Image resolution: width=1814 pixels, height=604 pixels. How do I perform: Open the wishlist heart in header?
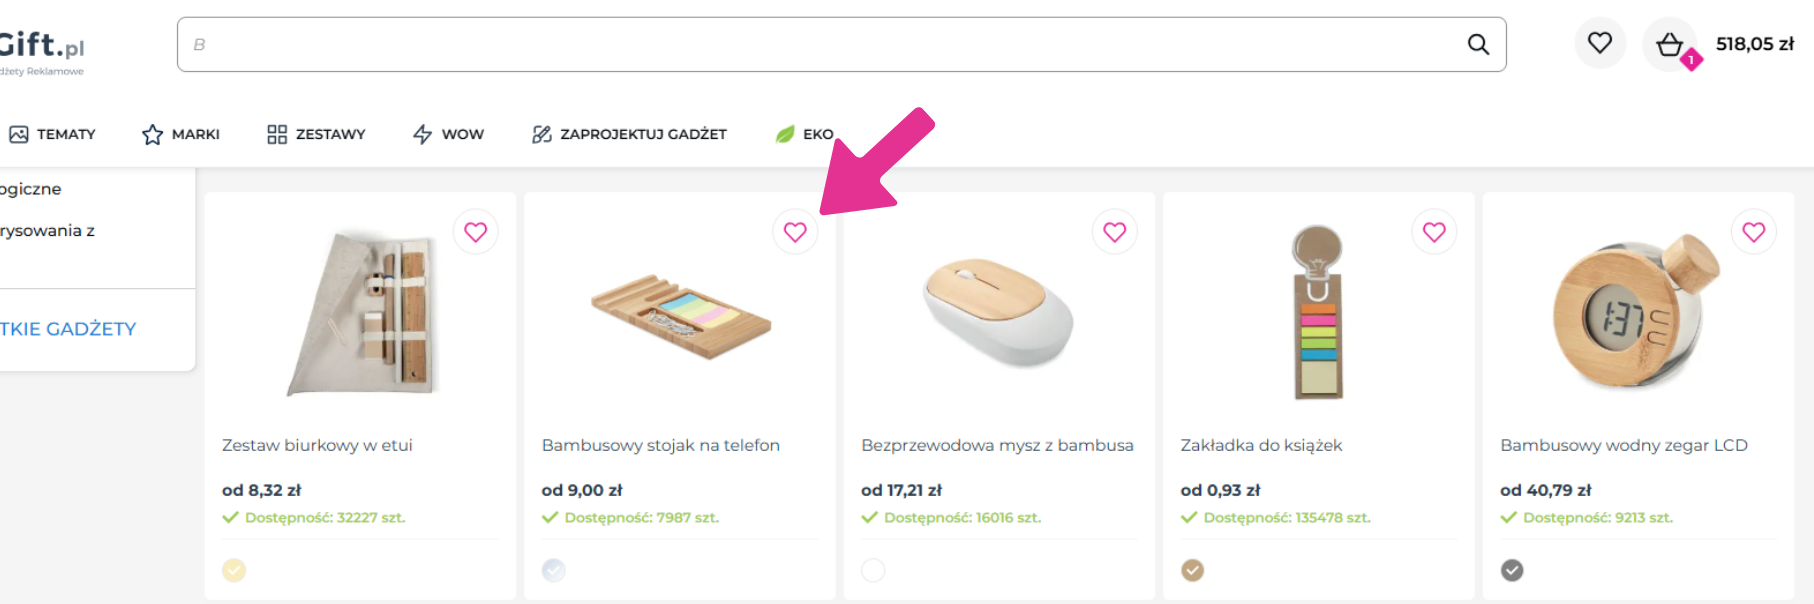[1600, 43]
